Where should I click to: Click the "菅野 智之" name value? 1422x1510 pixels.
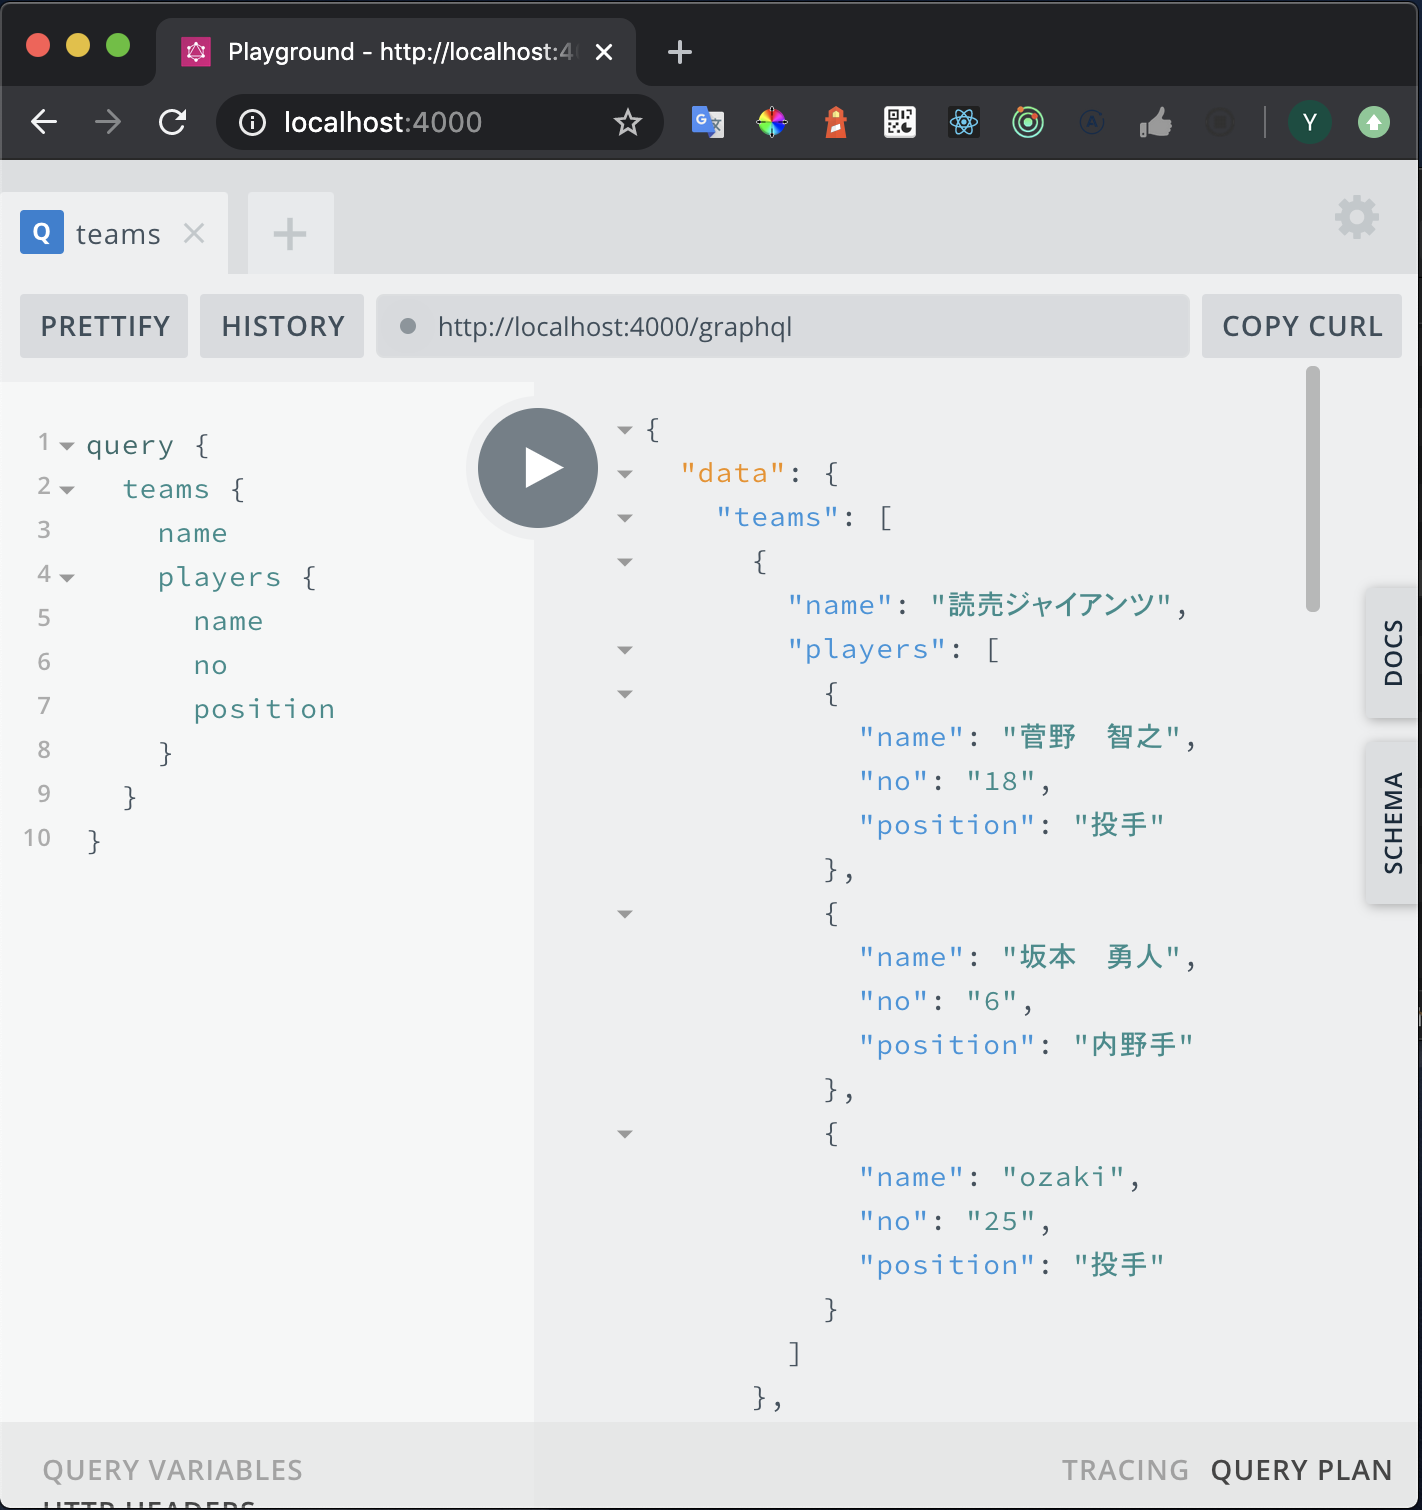1092,737
